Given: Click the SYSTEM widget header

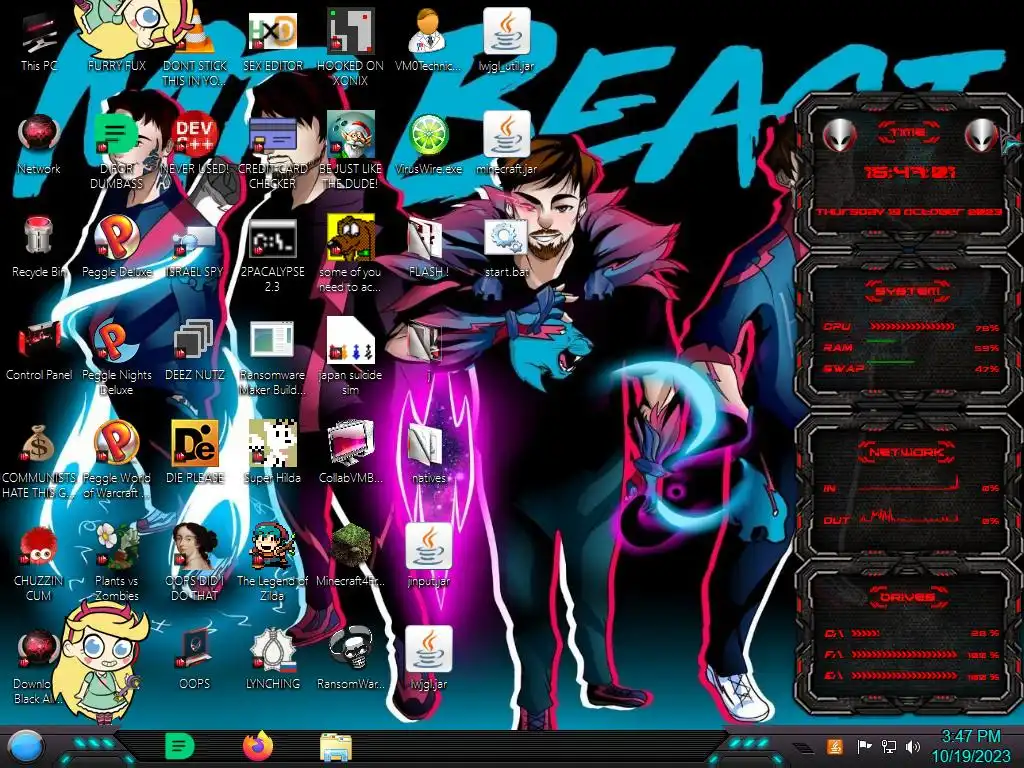Looking at the screenshot, I should [x=908, y=292].
